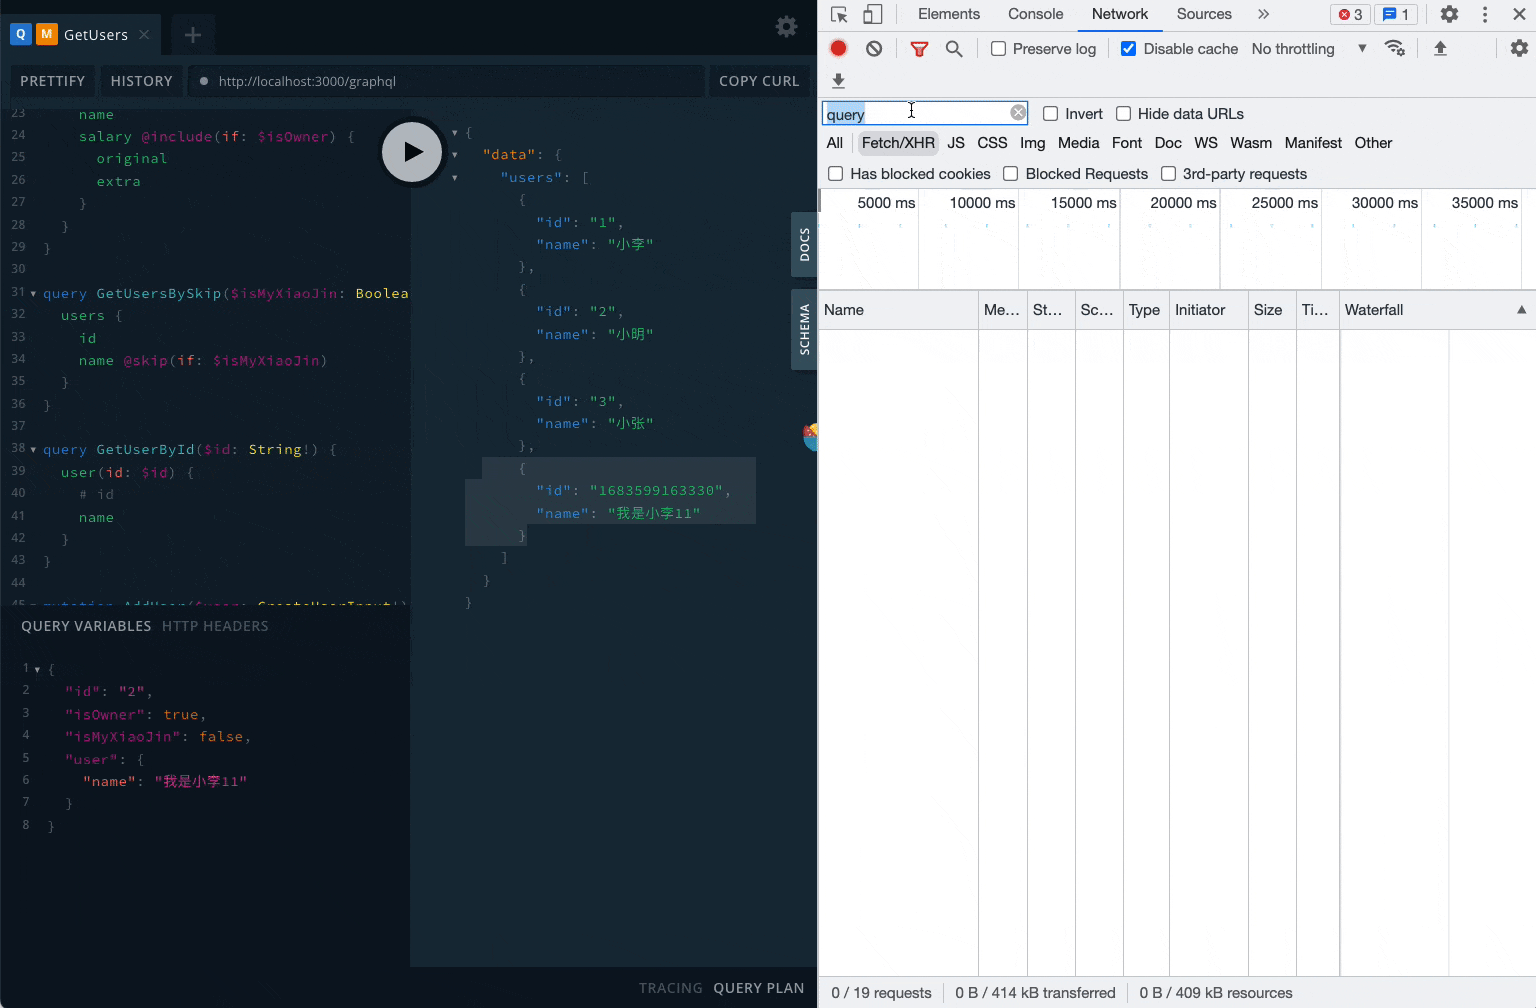Screen dimensions: 1536x1008
Task: Open the Console panel
Action: pos(1035,14)
